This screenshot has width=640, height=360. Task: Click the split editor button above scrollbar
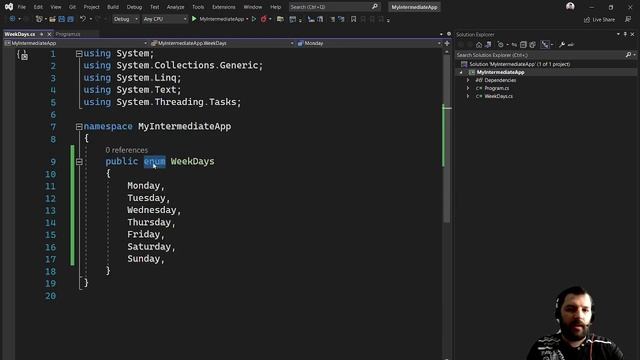tap(447, 43)
